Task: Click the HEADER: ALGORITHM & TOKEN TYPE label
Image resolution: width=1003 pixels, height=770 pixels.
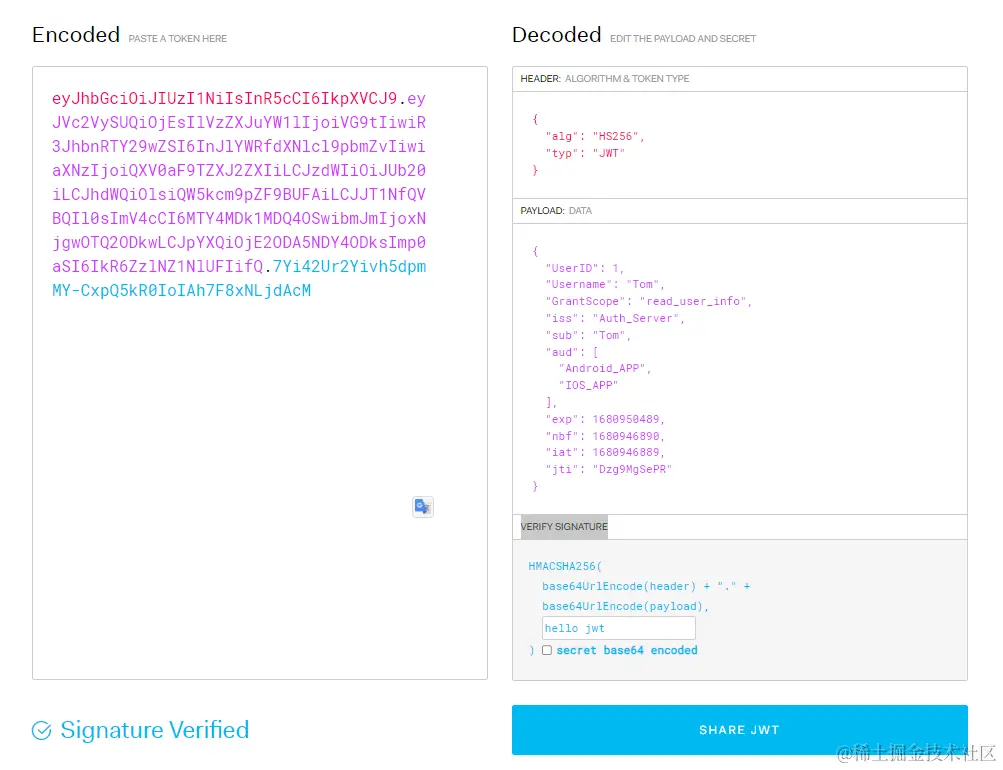Action: point(604,79)
